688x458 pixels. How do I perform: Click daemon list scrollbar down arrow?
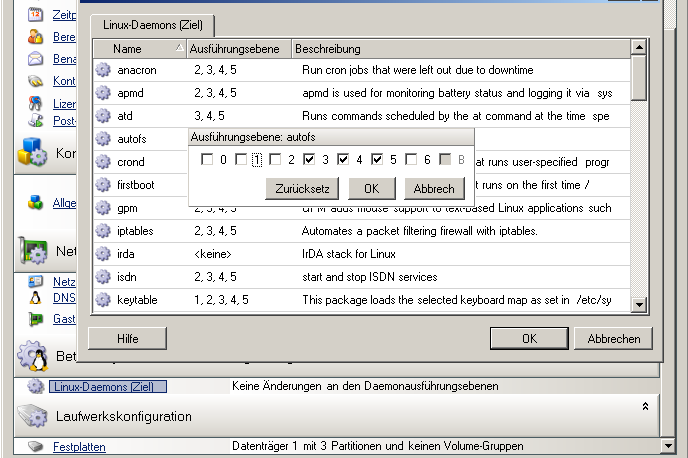[639, 304]
